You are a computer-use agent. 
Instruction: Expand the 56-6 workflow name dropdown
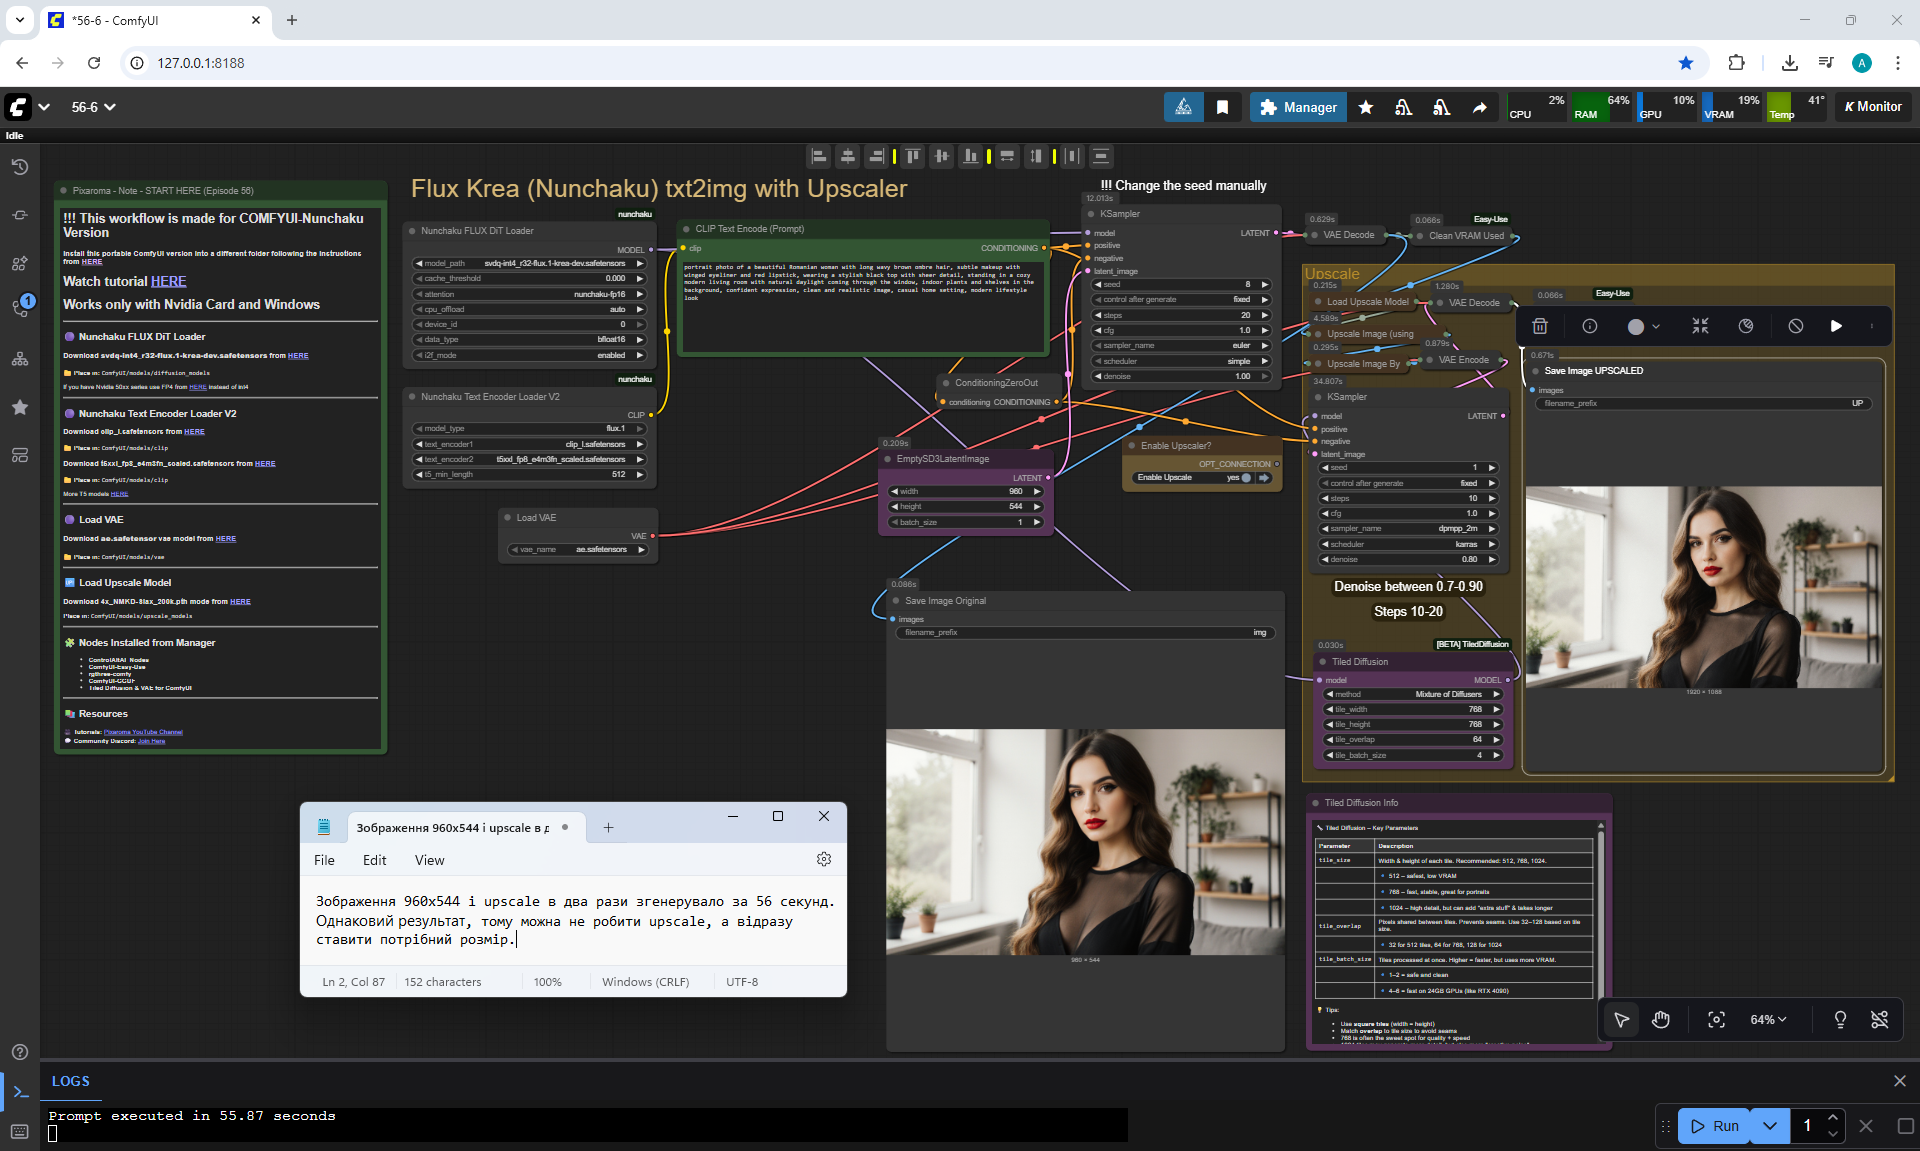coord(93,107)
